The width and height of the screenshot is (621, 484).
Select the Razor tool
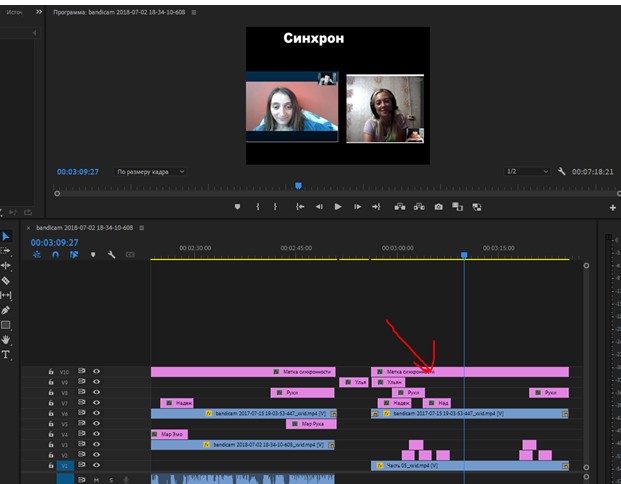(6, 281)
